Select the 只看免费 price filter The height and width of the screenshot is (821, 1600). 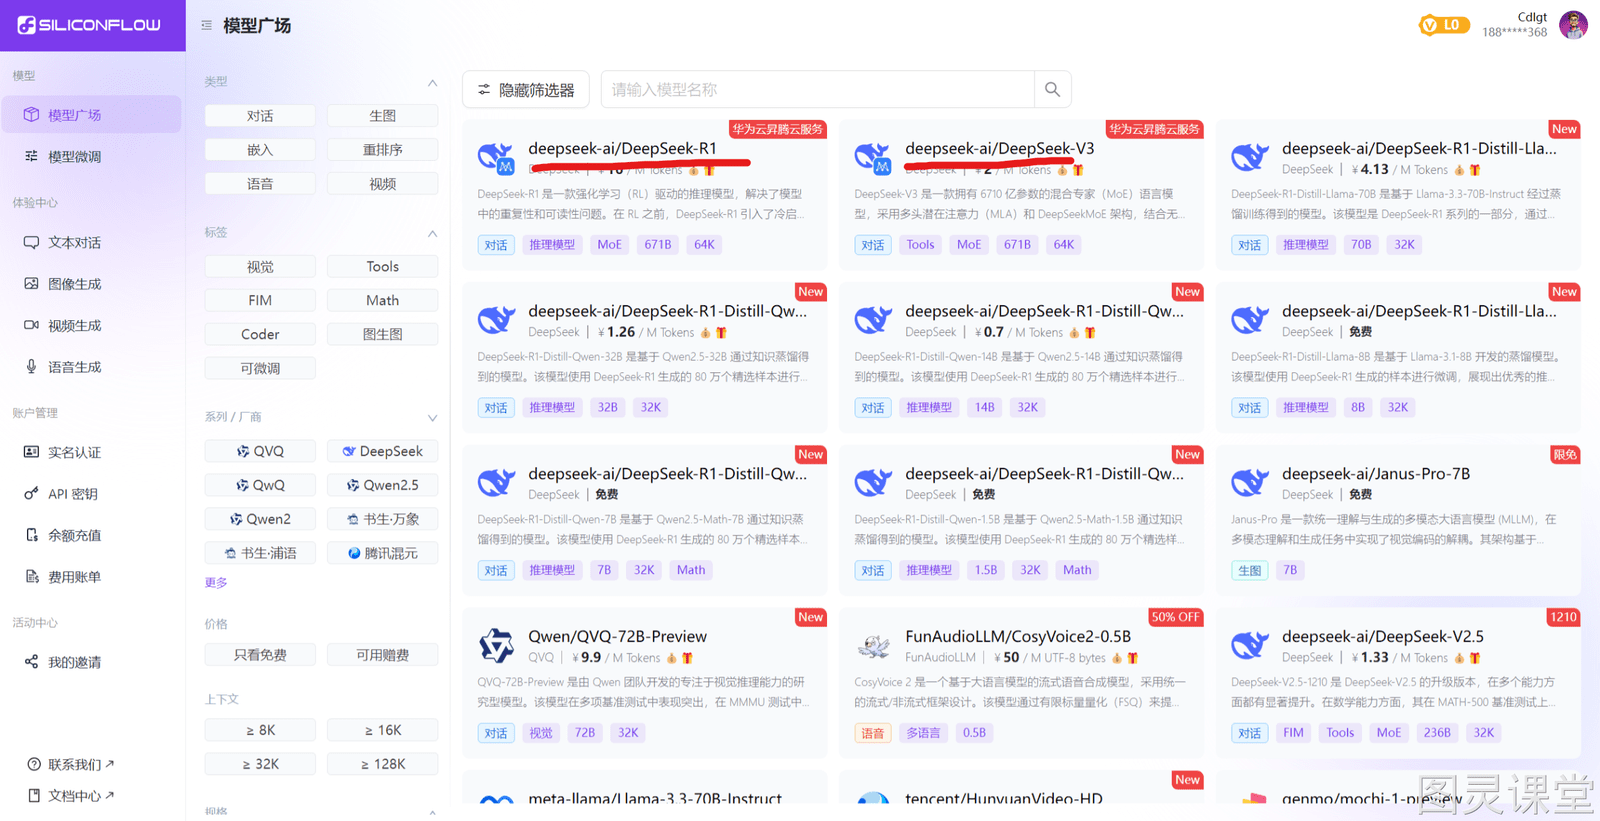click(260, 656)
